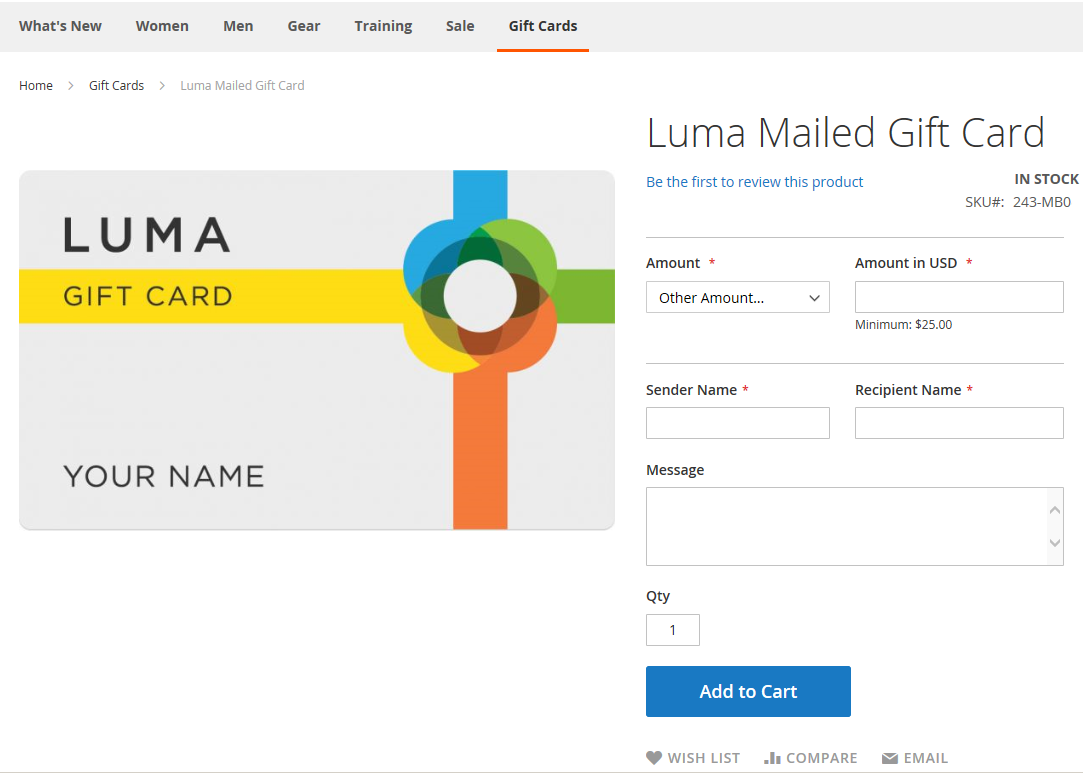Click inside the Message text area
This screenshot has width=1083, height=773.
(x=854, y=526)
